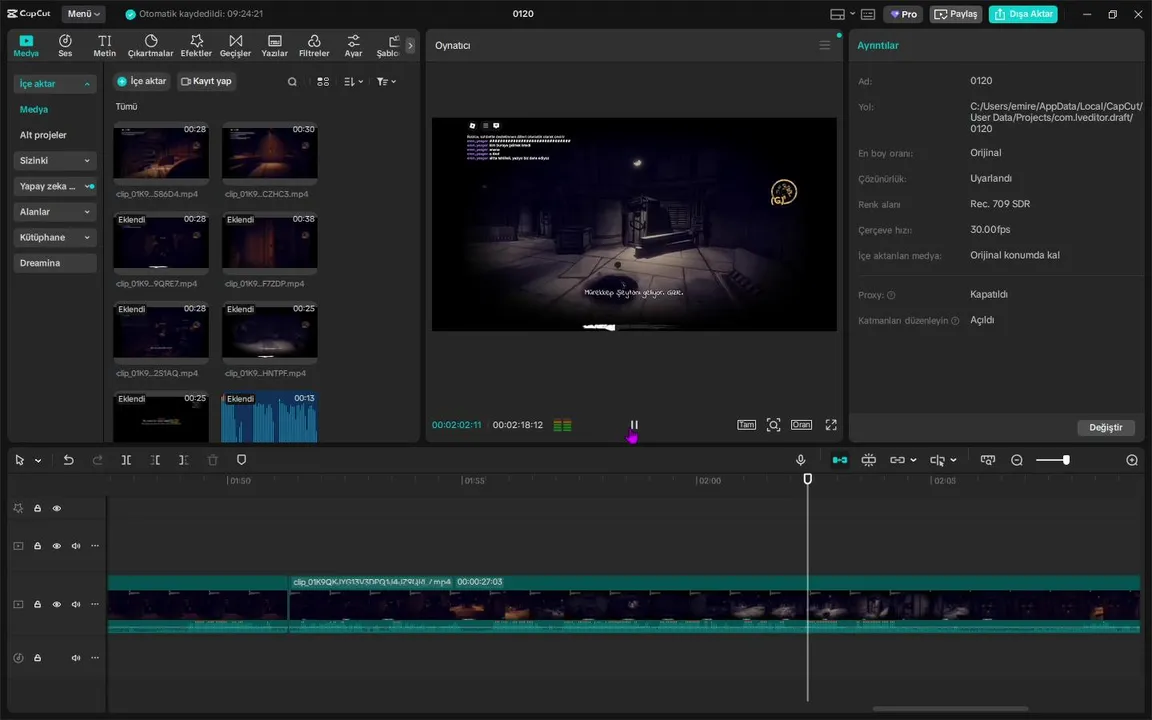1152x720 pixels.
Task: Click the İçe aktar import button
Action: click(142, 82)
